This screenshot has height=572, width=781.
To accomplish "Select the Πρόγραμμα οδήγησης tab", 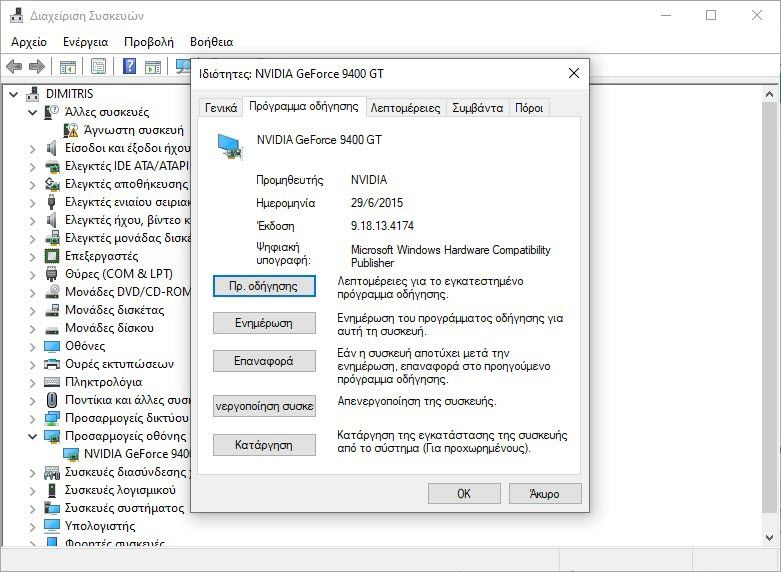I will [304, 107].
